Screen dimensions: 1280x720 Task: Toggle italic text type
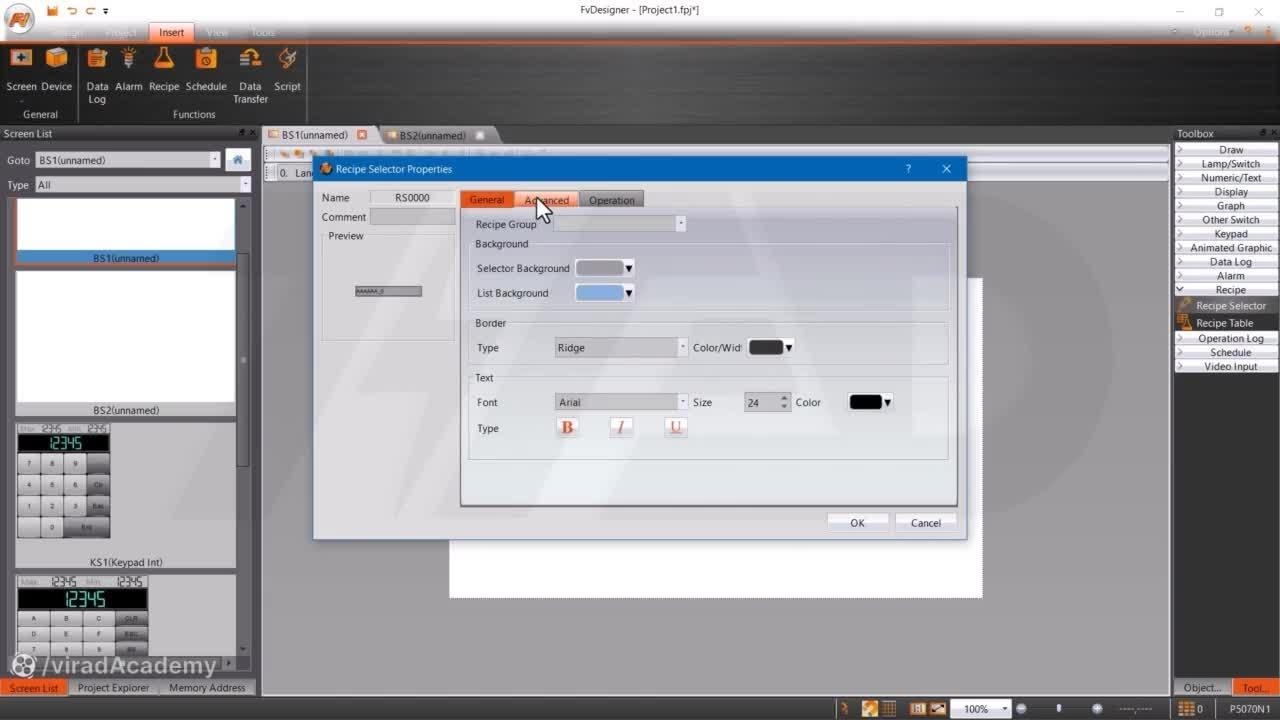tap(621, 428)
